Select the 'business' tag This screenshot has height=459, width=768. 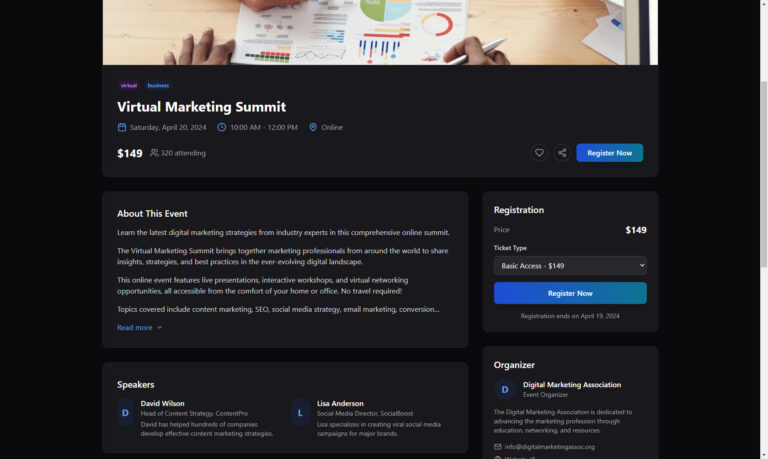pos(158,86)
